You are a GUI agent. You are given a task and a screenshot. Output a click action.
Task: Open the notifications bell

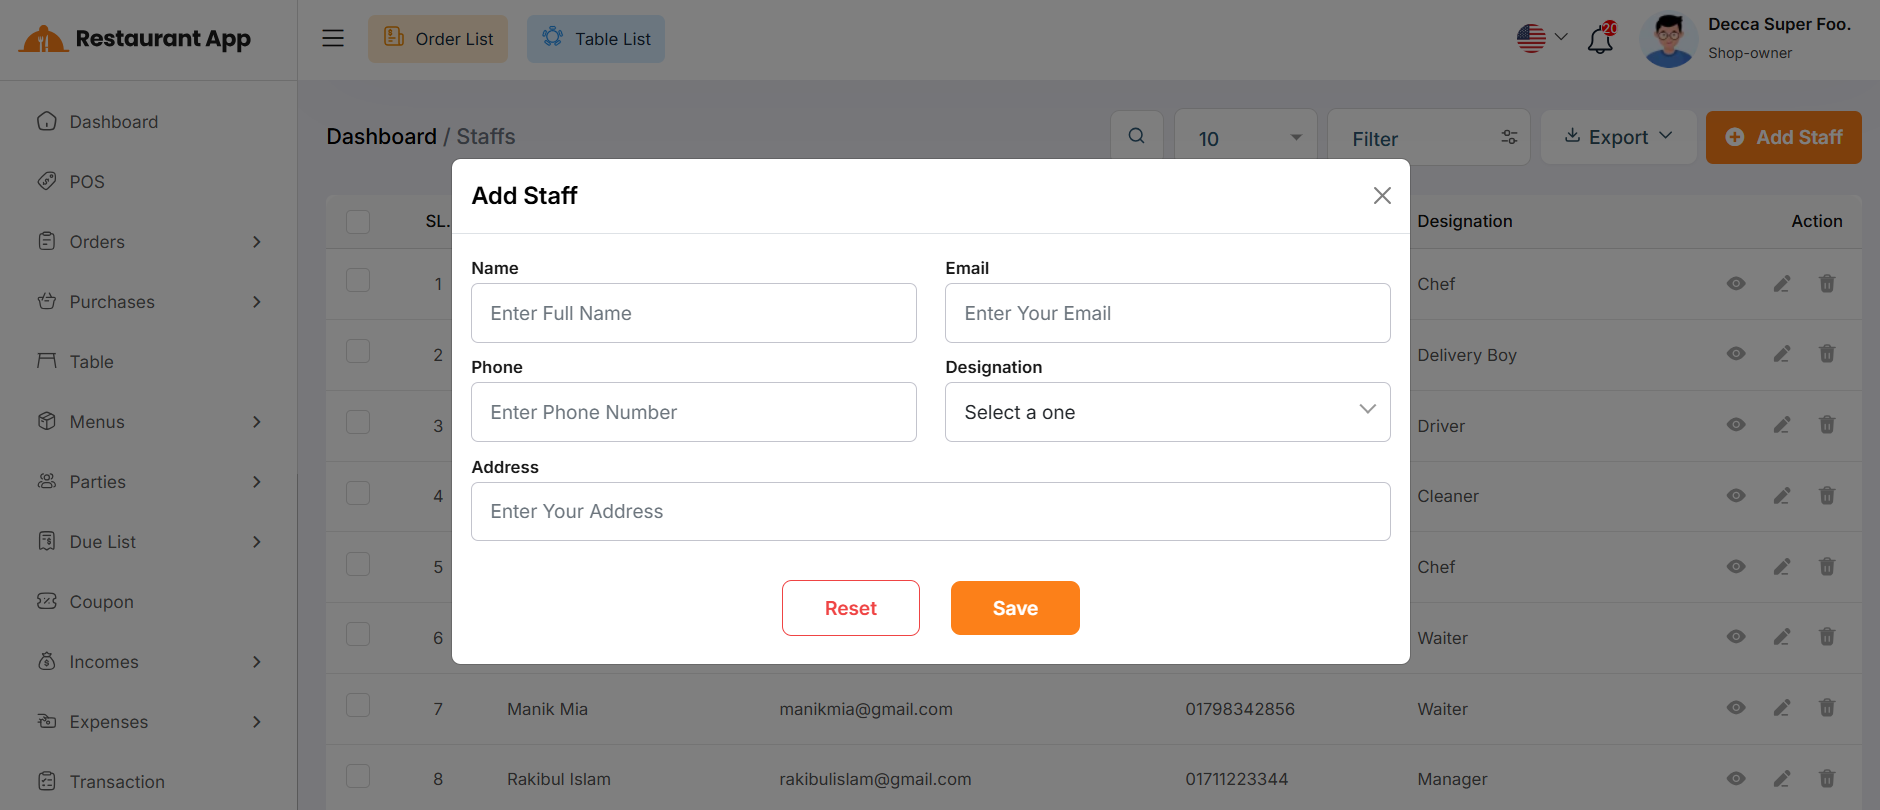pyautogui.click(x=1600, y=40)
